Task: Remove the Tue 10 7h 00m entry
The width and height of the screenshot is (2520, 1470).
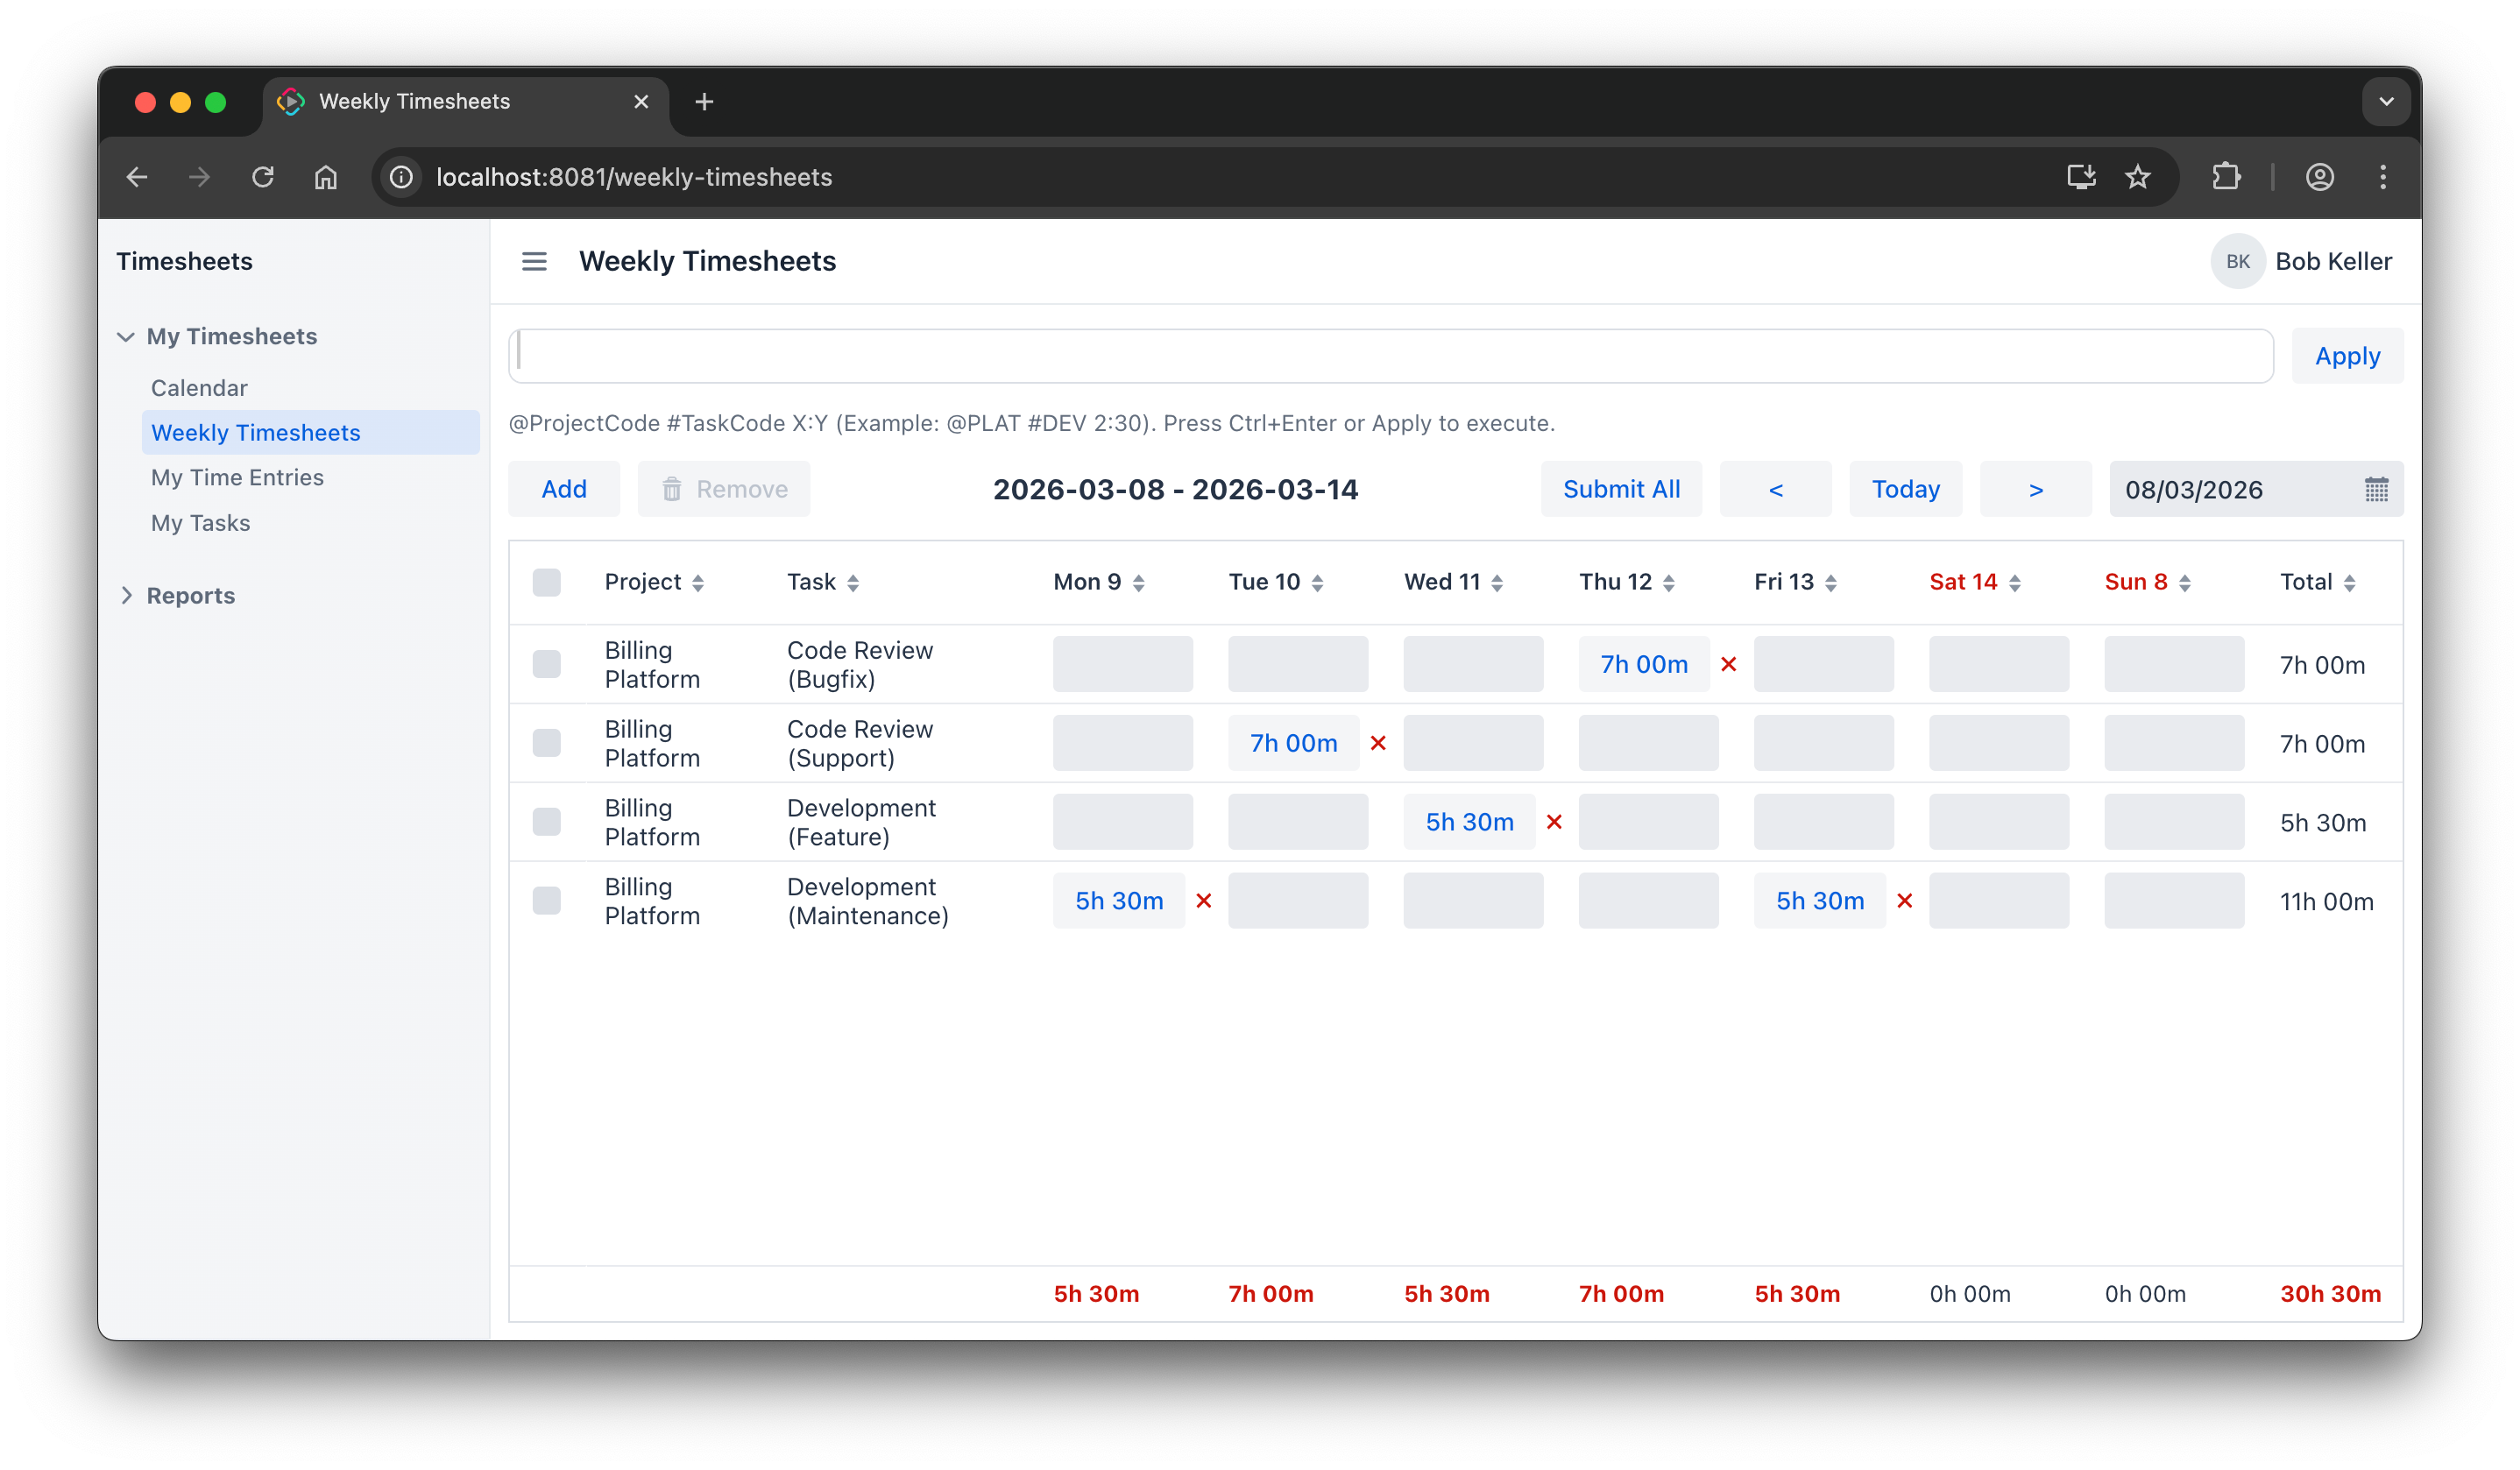Action: [x=1378, y=743]
